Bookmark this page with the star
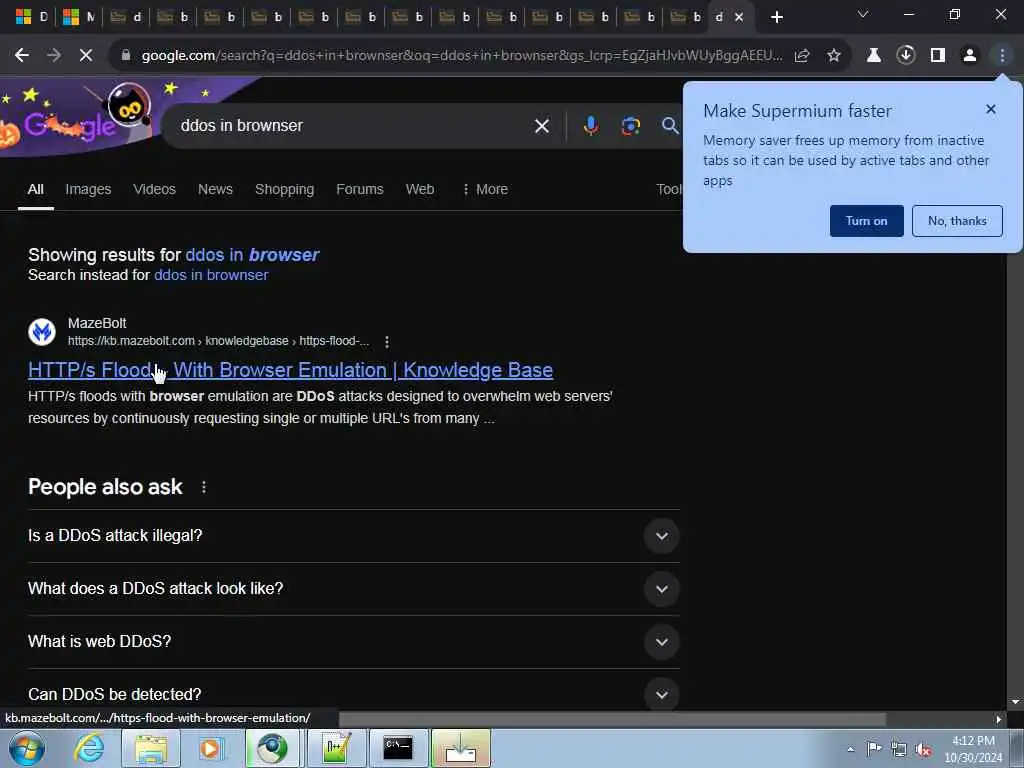1024x768 pixels. pyautogui.click(x=834, y=56)
